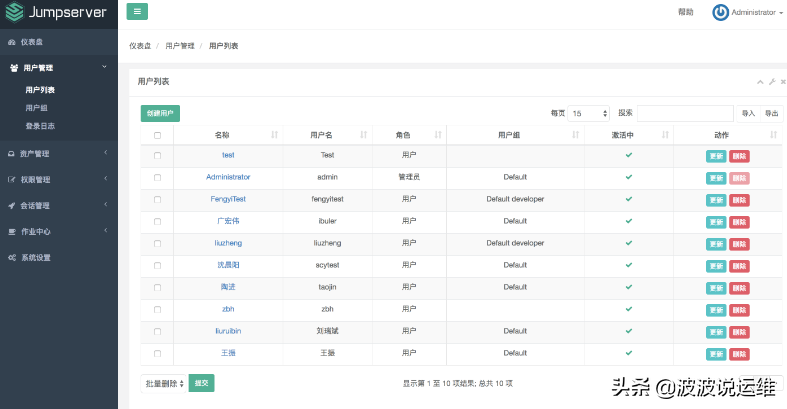Click the green 创建用户 button
The width and height of the screenshot is (787, 409).
160,114
